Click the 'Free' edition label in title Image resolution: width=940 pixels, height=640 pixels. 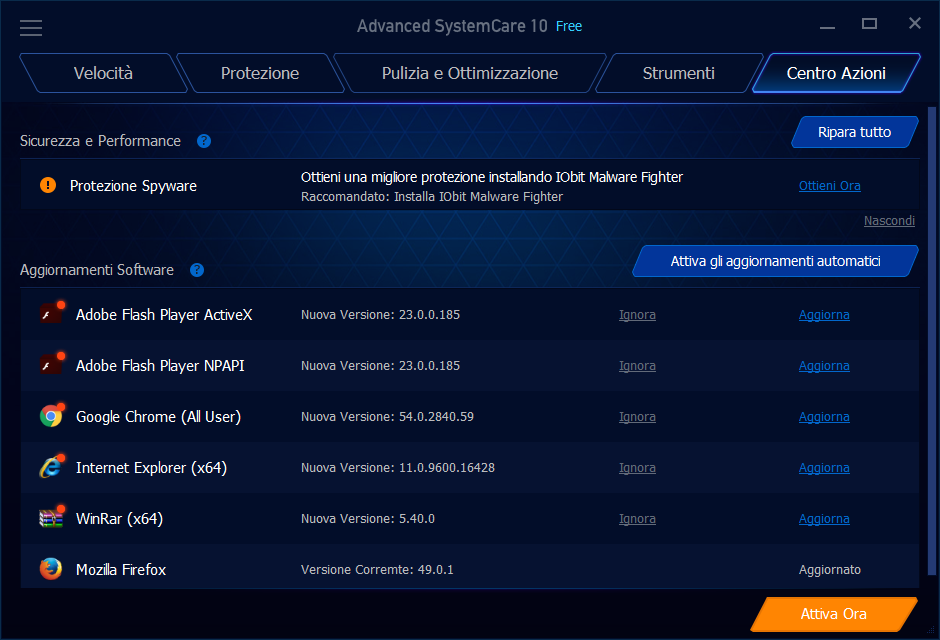click(569, 26)
